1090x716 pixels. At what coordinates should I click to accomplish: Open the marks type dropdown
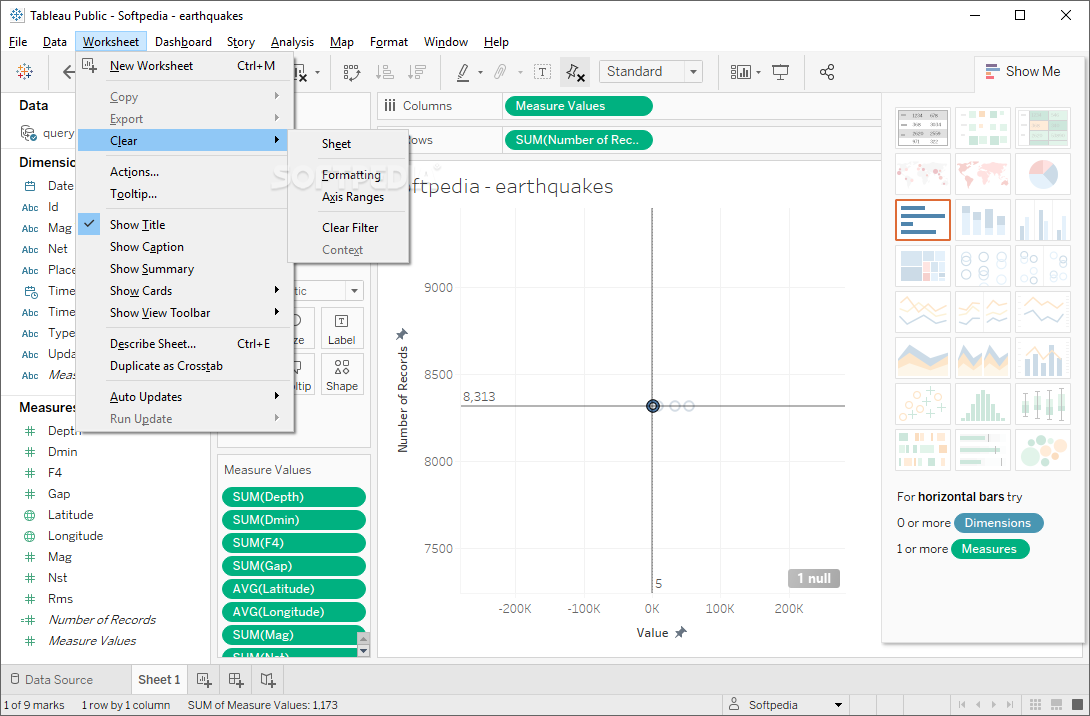click(355, 291)
